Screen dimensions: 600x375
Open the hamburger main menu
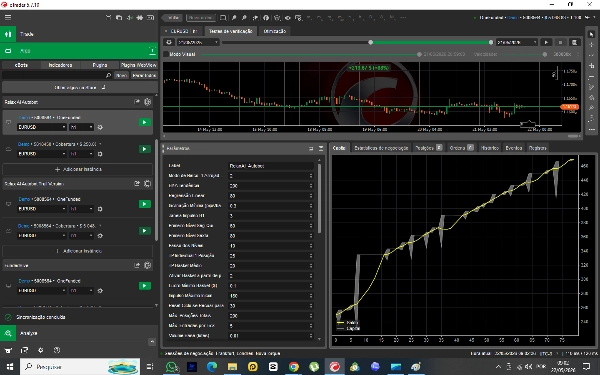8,17
